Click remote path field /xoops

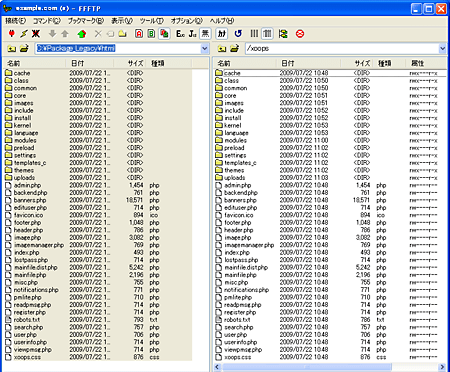coord(342,49)
